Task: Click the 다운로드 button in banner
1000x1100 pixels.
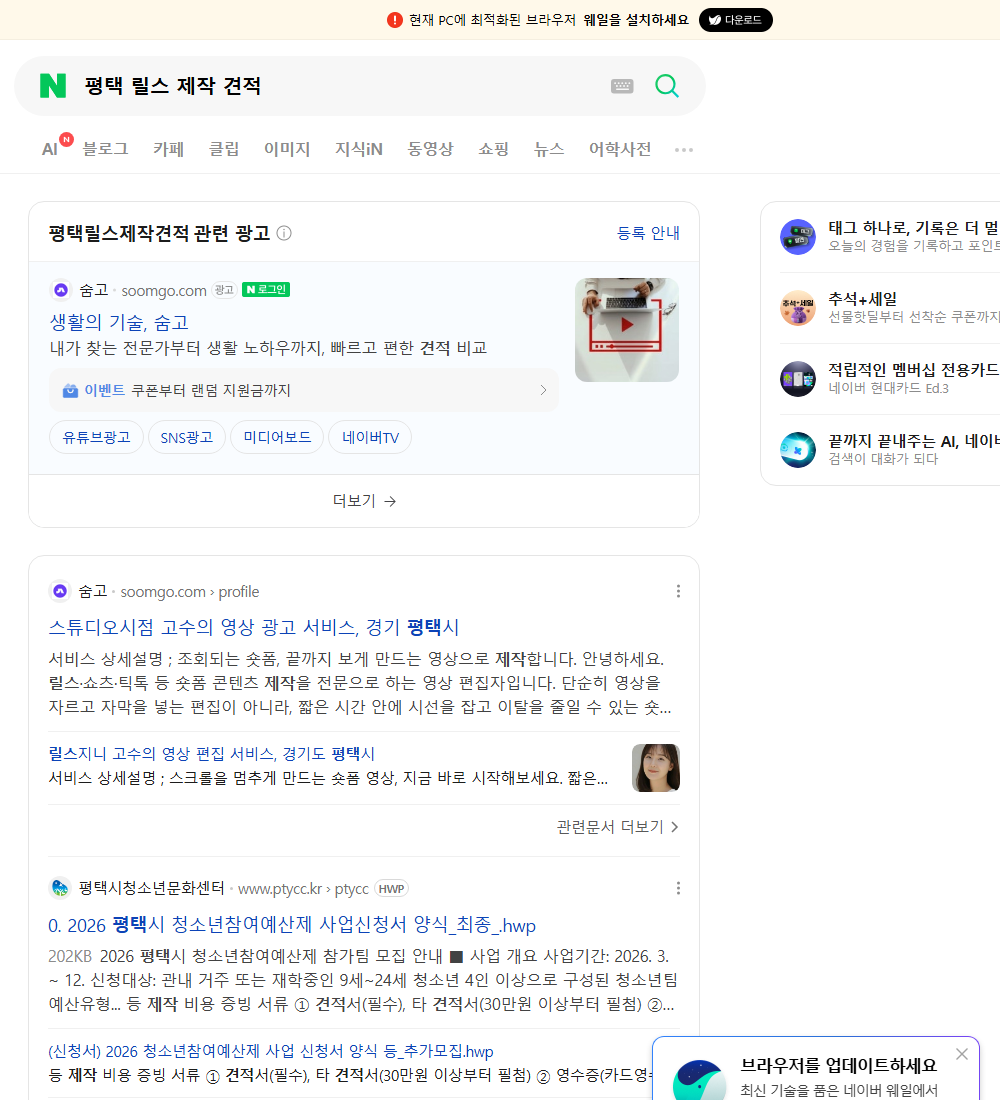Action: [735, 20]
